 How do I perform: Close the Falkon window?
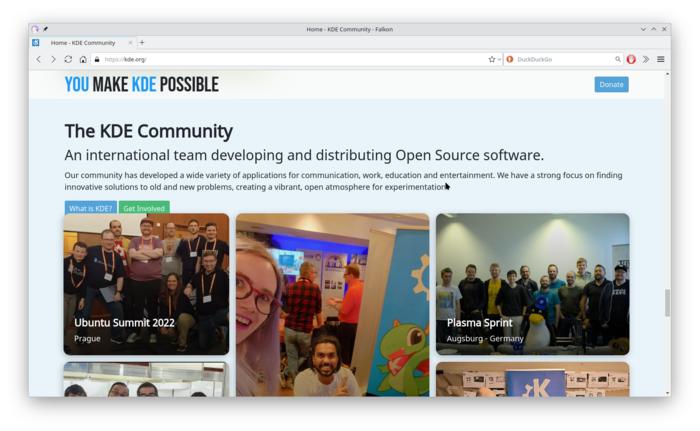pos(664,29)
